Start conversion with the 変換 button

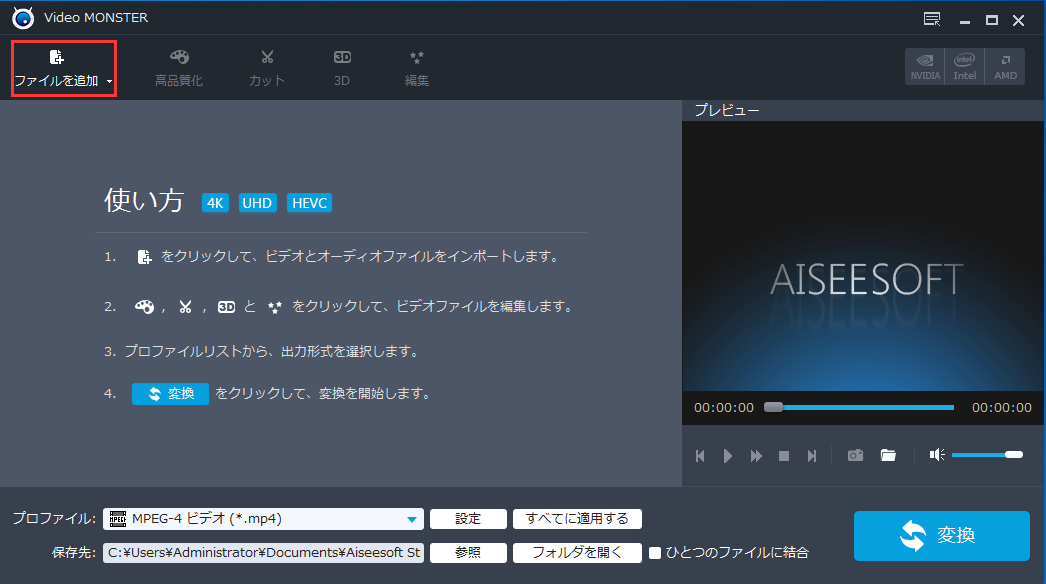pyautogui.click(x=941, y=536)
